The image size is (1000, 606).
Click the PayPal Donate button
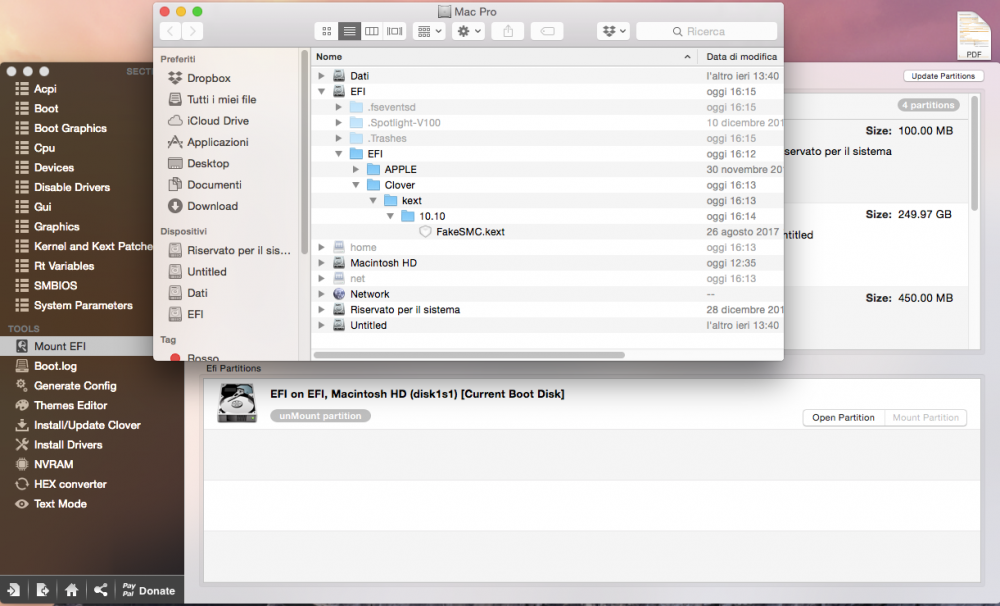149,591
